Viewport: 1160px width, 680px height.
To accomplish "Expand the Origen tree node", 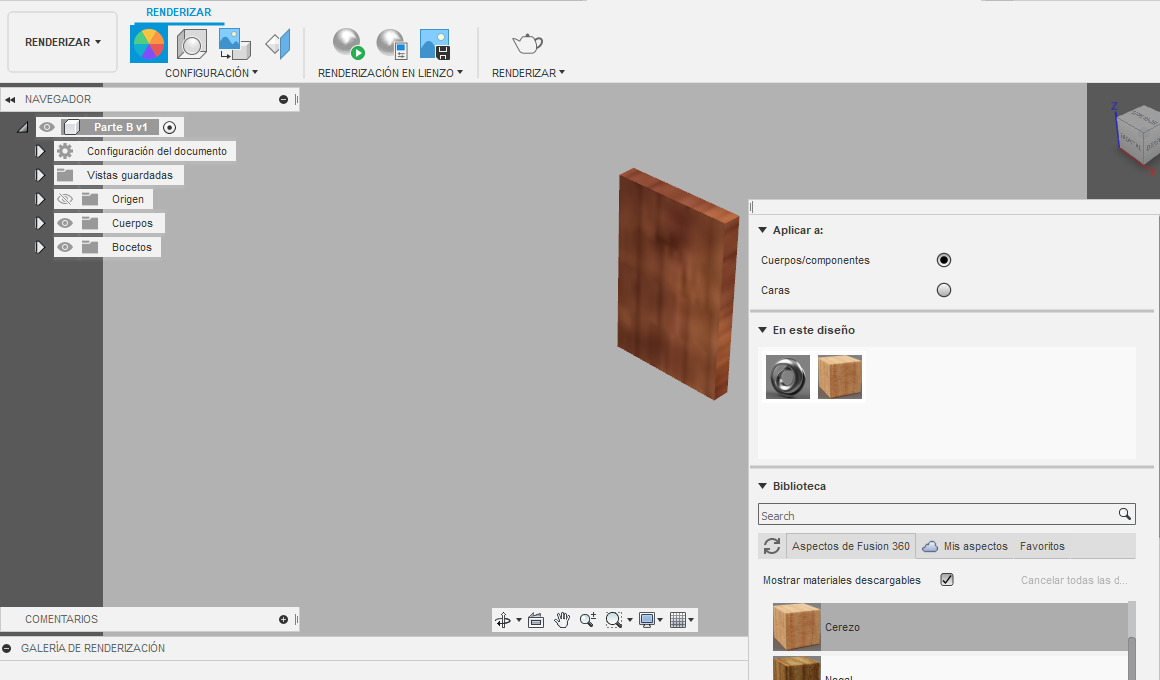I will (x=40, y=199).
